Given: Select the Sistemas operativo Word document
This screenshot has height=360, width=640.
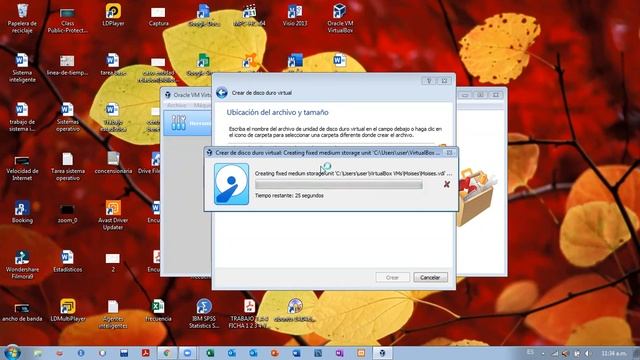Looking at the screenshot, I should tap(67, 117).
